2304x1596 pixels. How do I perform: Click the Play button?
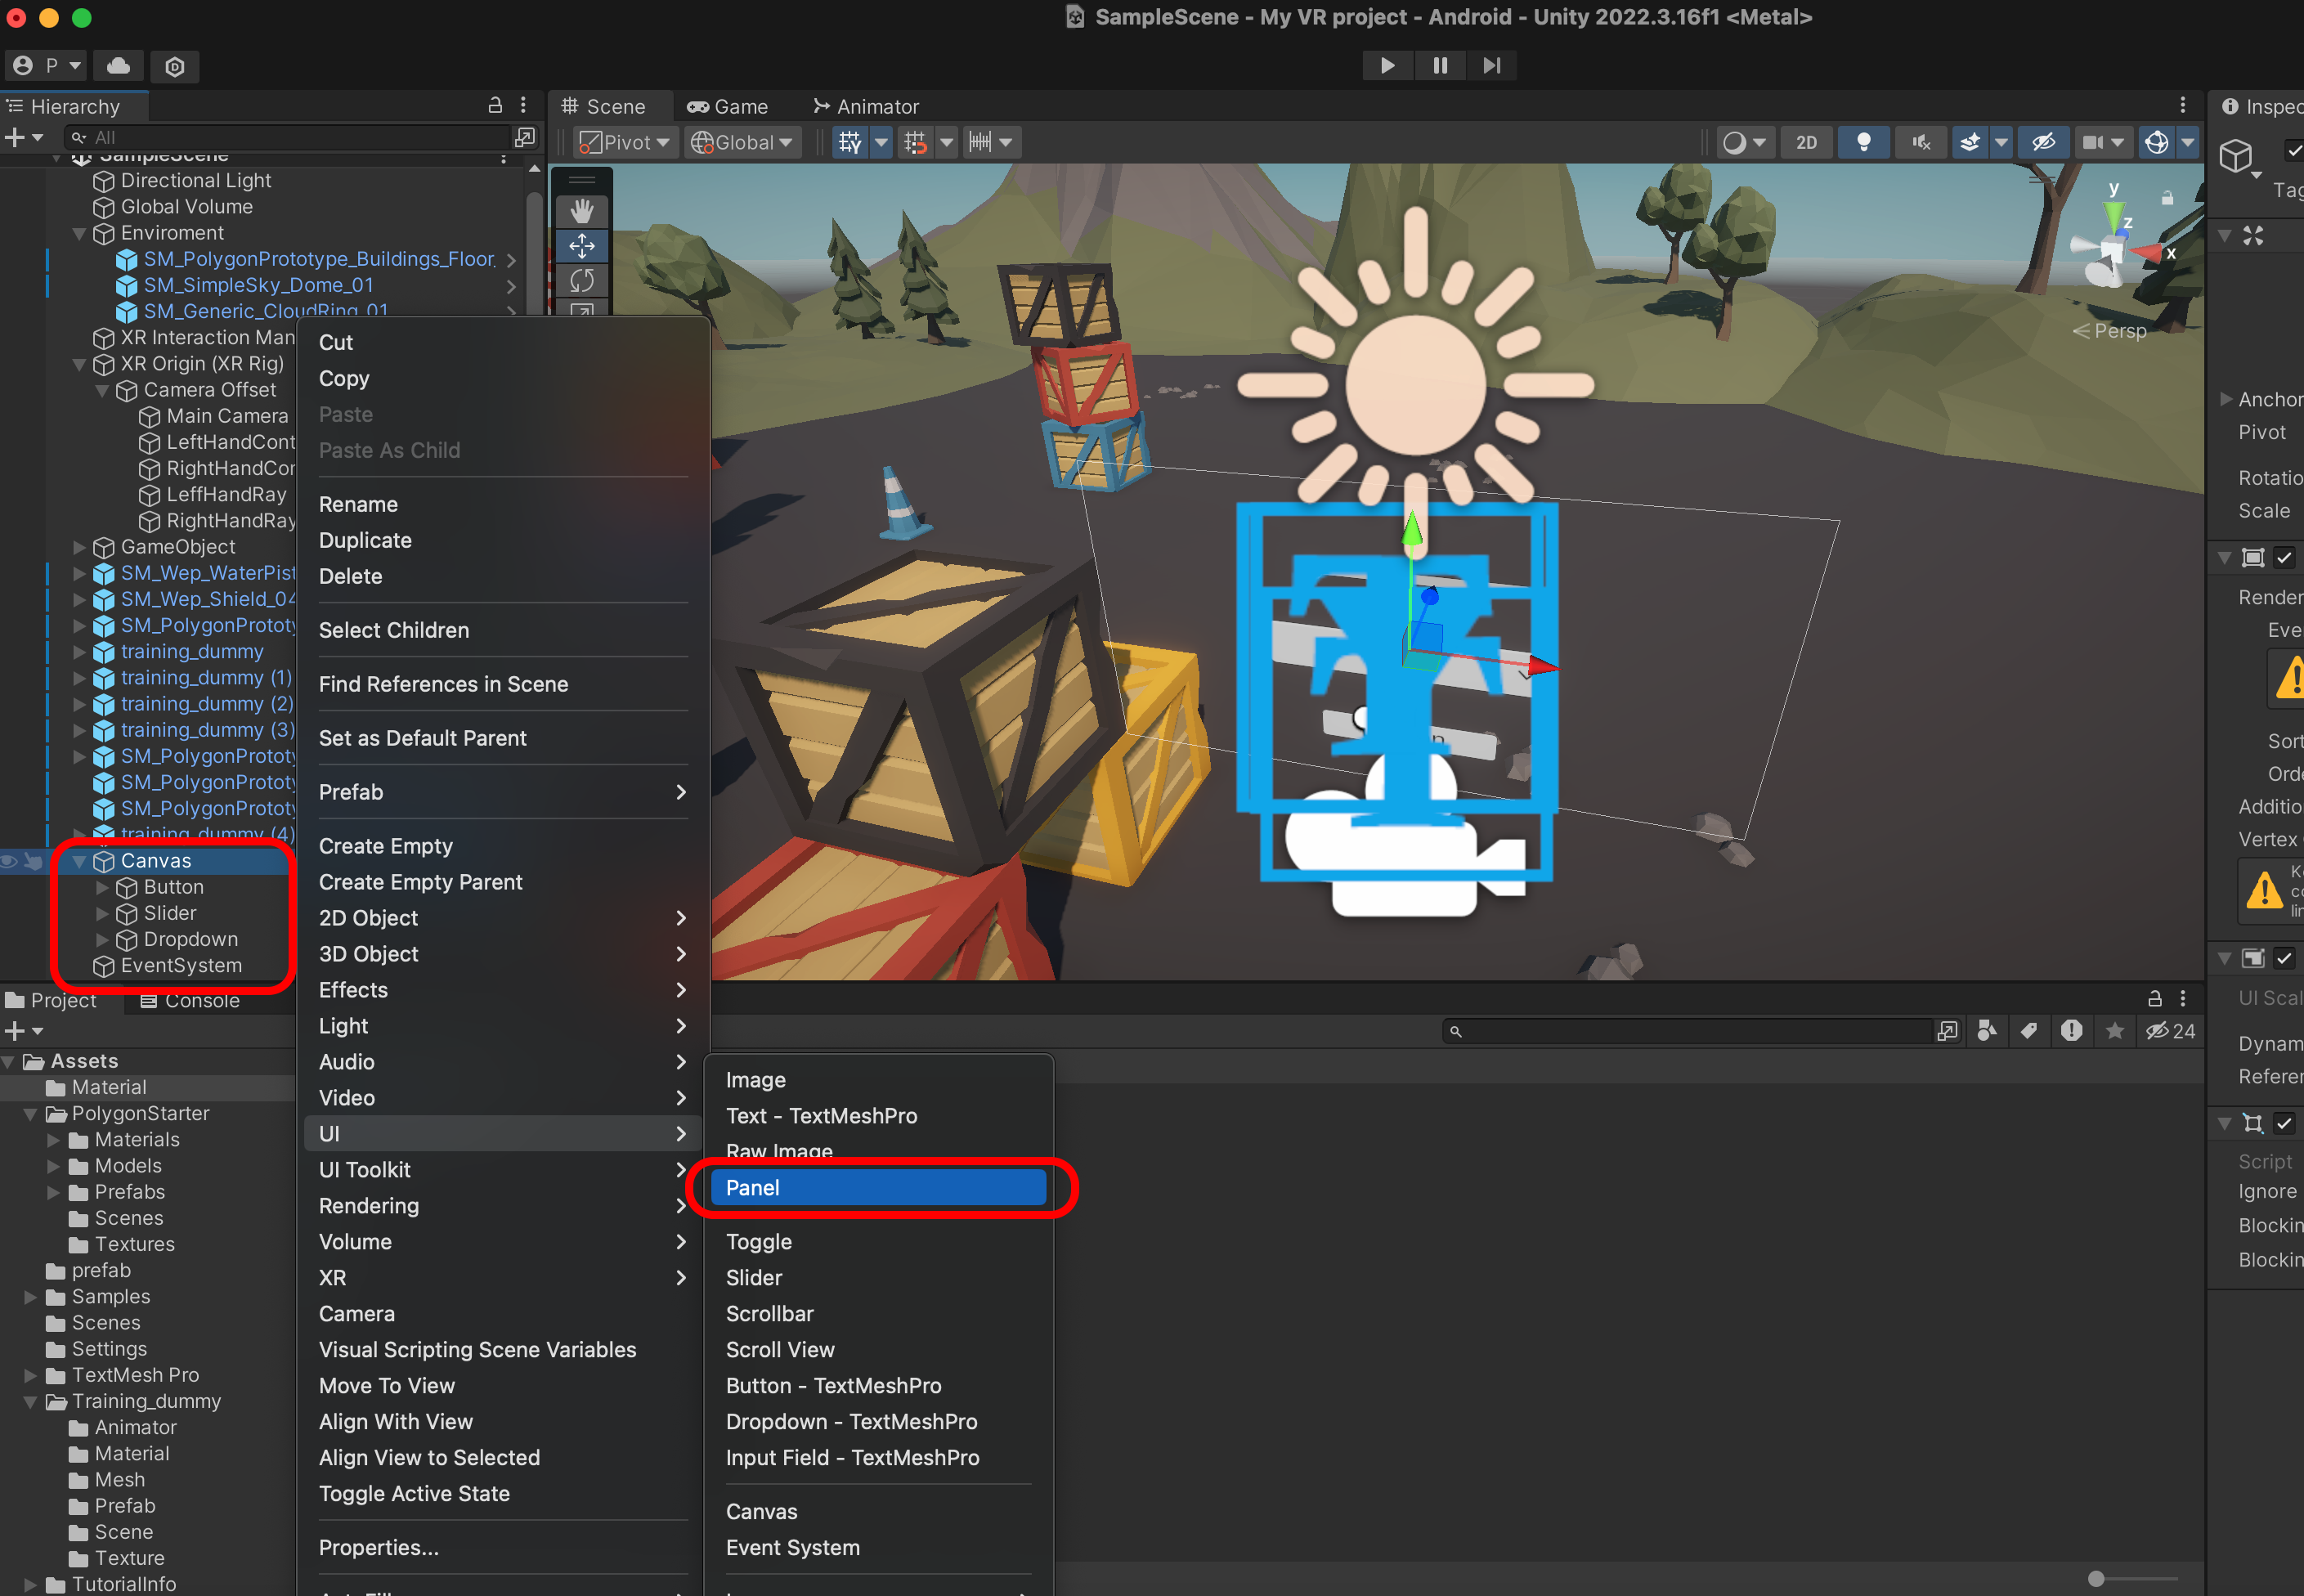click(x=1388, y=65)
